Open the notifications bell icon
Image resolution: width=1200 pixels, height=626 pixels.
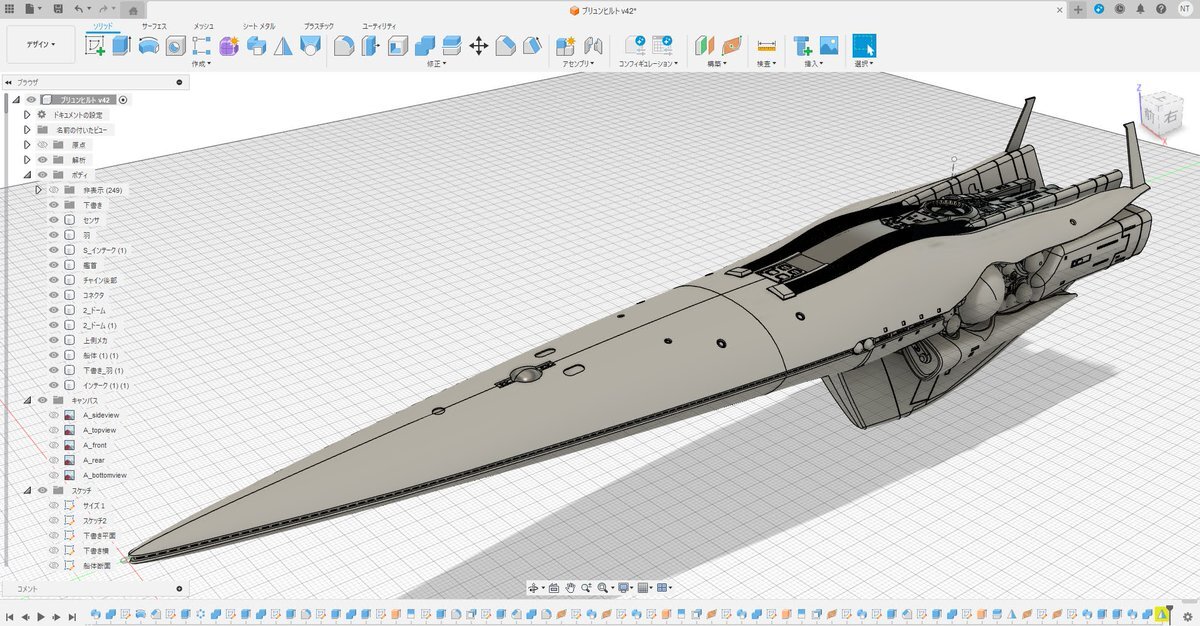[x=1138, y=9]
